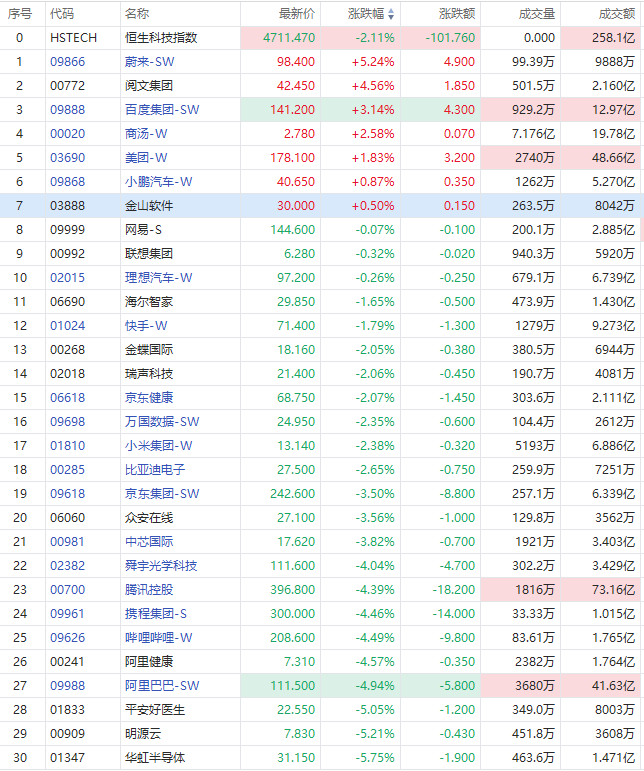Open stock link 理想汽车-W
This screenshot has width=644, height=771.
pos(158,278)
